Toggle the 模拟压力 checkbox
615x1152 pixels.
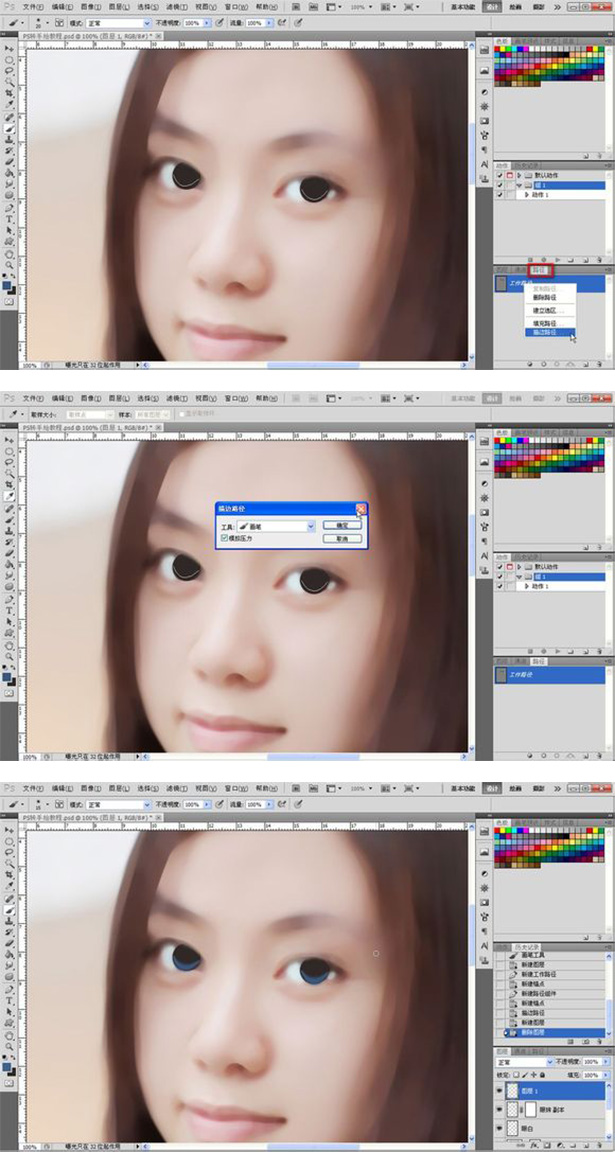click(x=223, y=538)
